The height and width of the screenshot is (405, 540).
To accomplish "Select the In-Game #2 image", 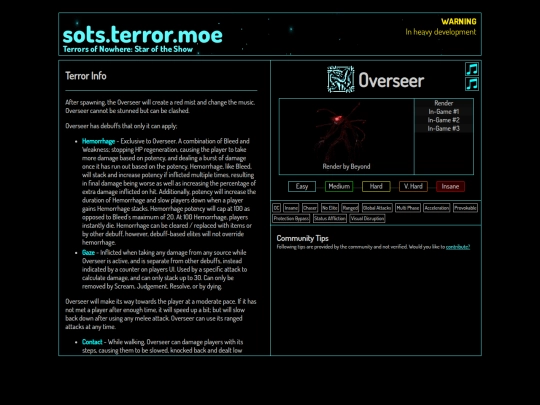I will pyautogui.click(x=444, y=120).
